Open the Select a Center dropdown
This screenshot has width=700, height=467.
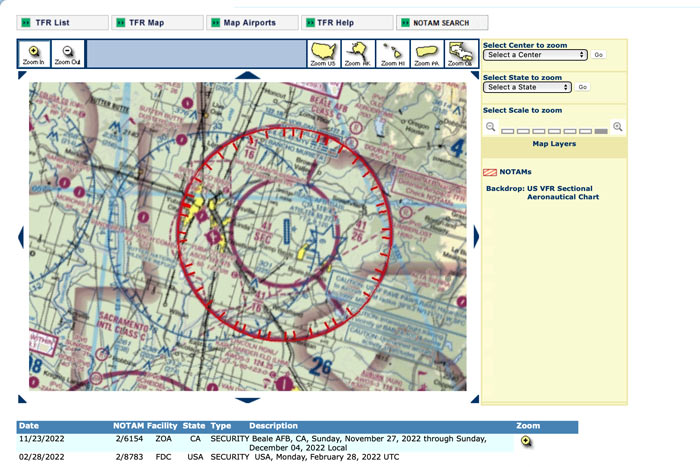click(535, 55)
